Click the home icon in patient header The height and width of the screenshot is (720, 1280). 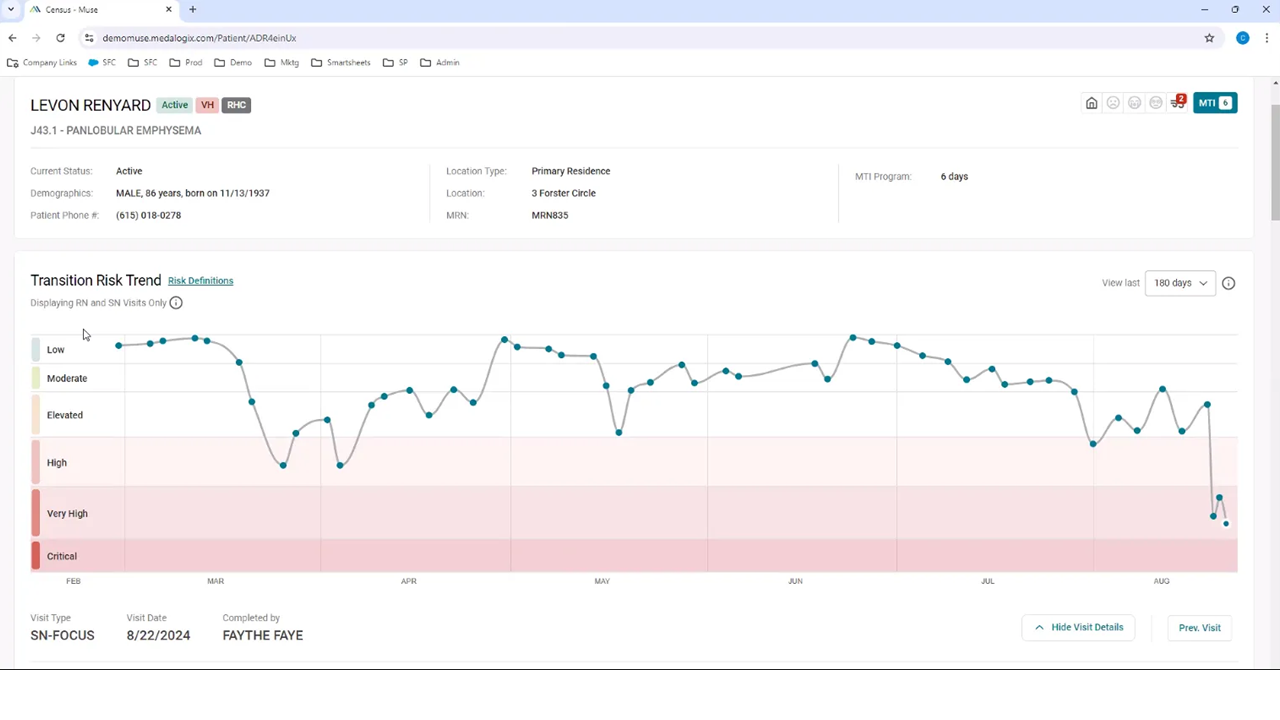pos(1091,103)
